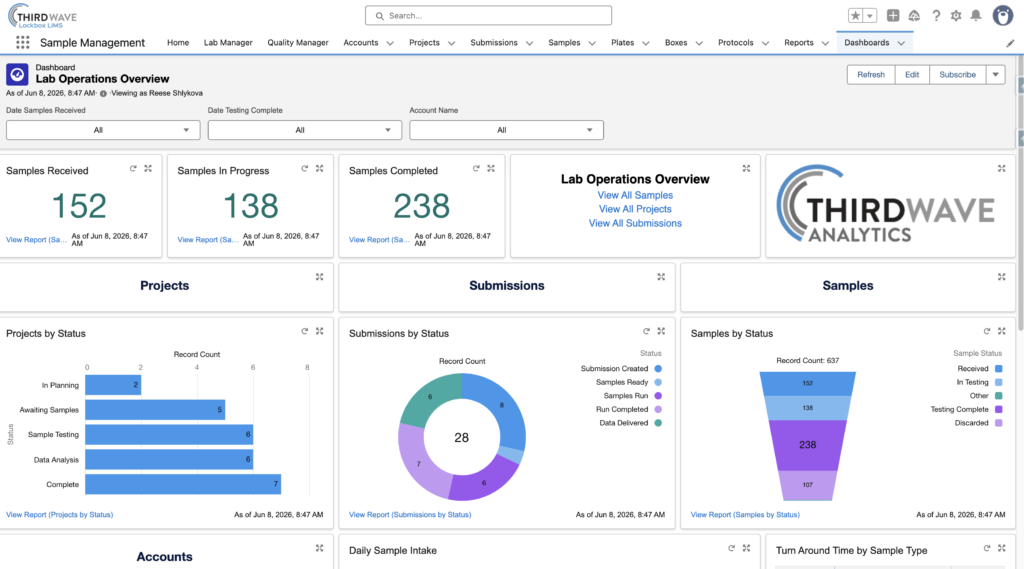Click the edit navigation pencil icon
Screen dimensions: 1024x569
(1010, 43)
